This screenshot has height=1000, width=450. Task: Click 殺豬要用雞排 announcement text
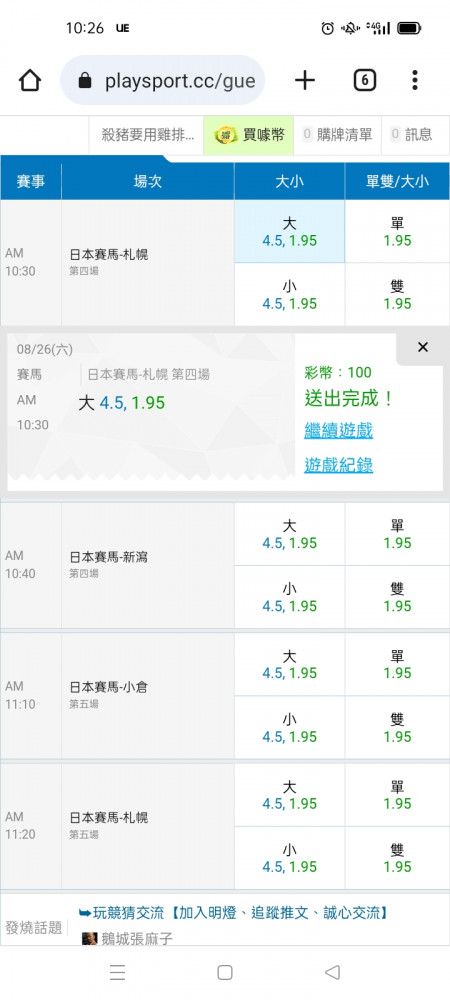pos(149,135)
